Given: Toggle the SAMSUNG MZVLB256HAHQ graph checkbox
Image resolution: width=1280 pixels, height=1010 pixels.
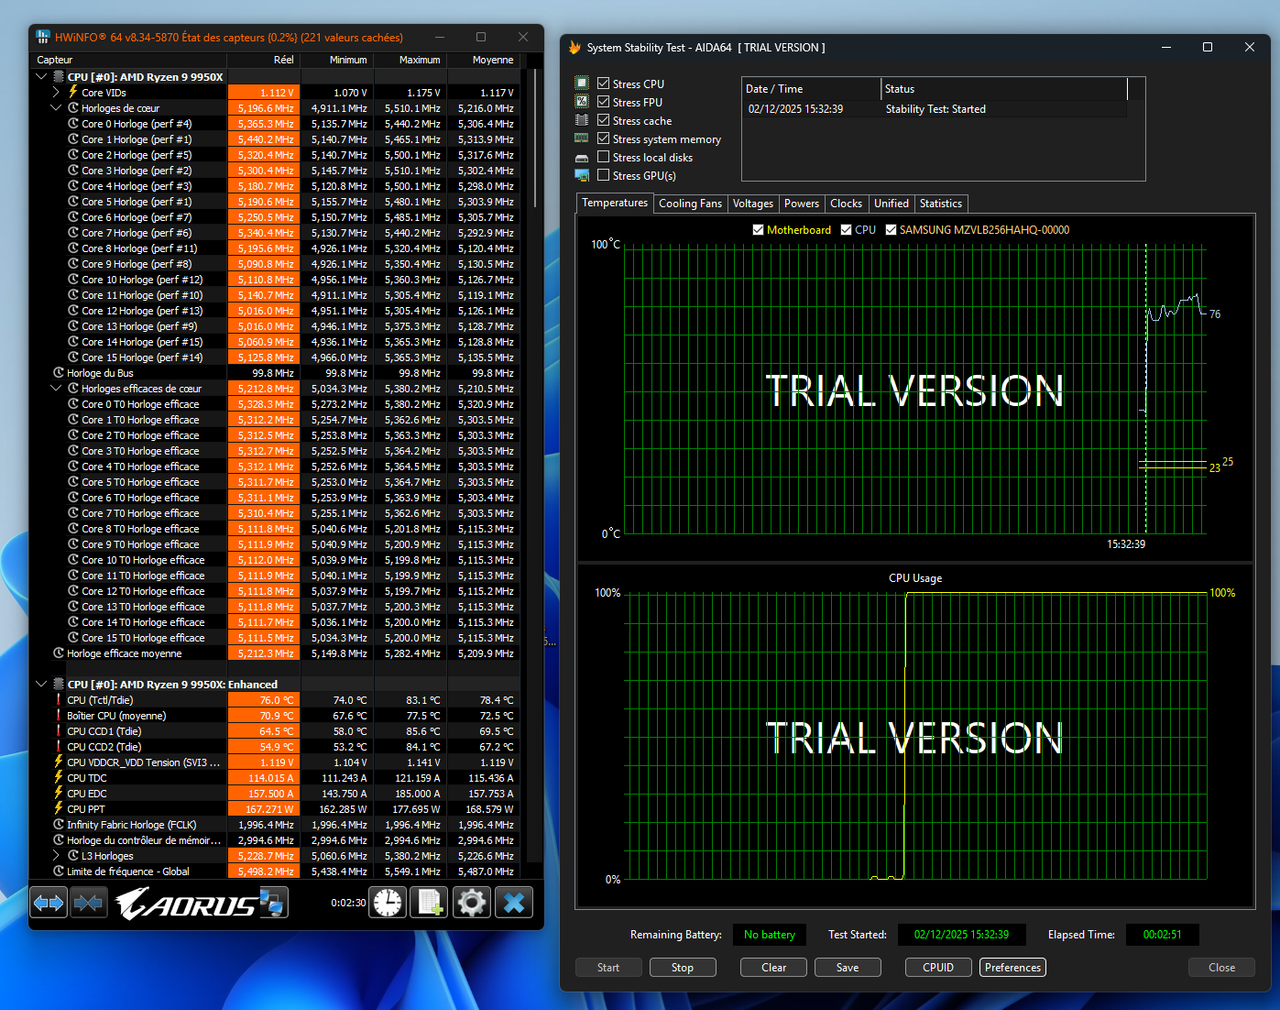Looking at the screenshot, I should [x=890, y=230].
